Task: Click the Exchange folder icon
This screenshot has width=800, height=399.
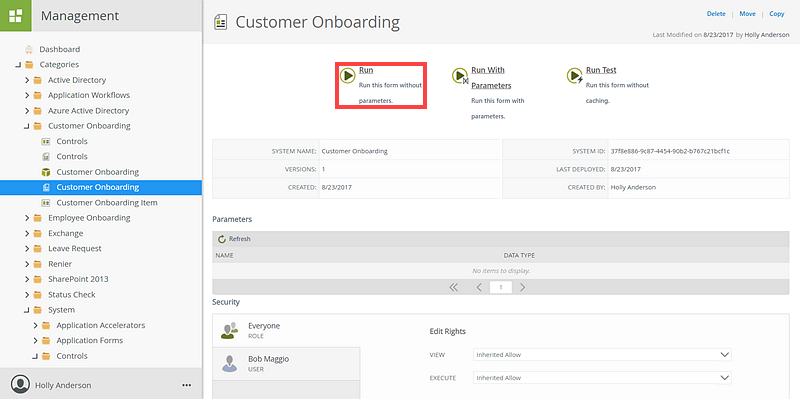Action: pyautogui.click(x=37, y=233)
